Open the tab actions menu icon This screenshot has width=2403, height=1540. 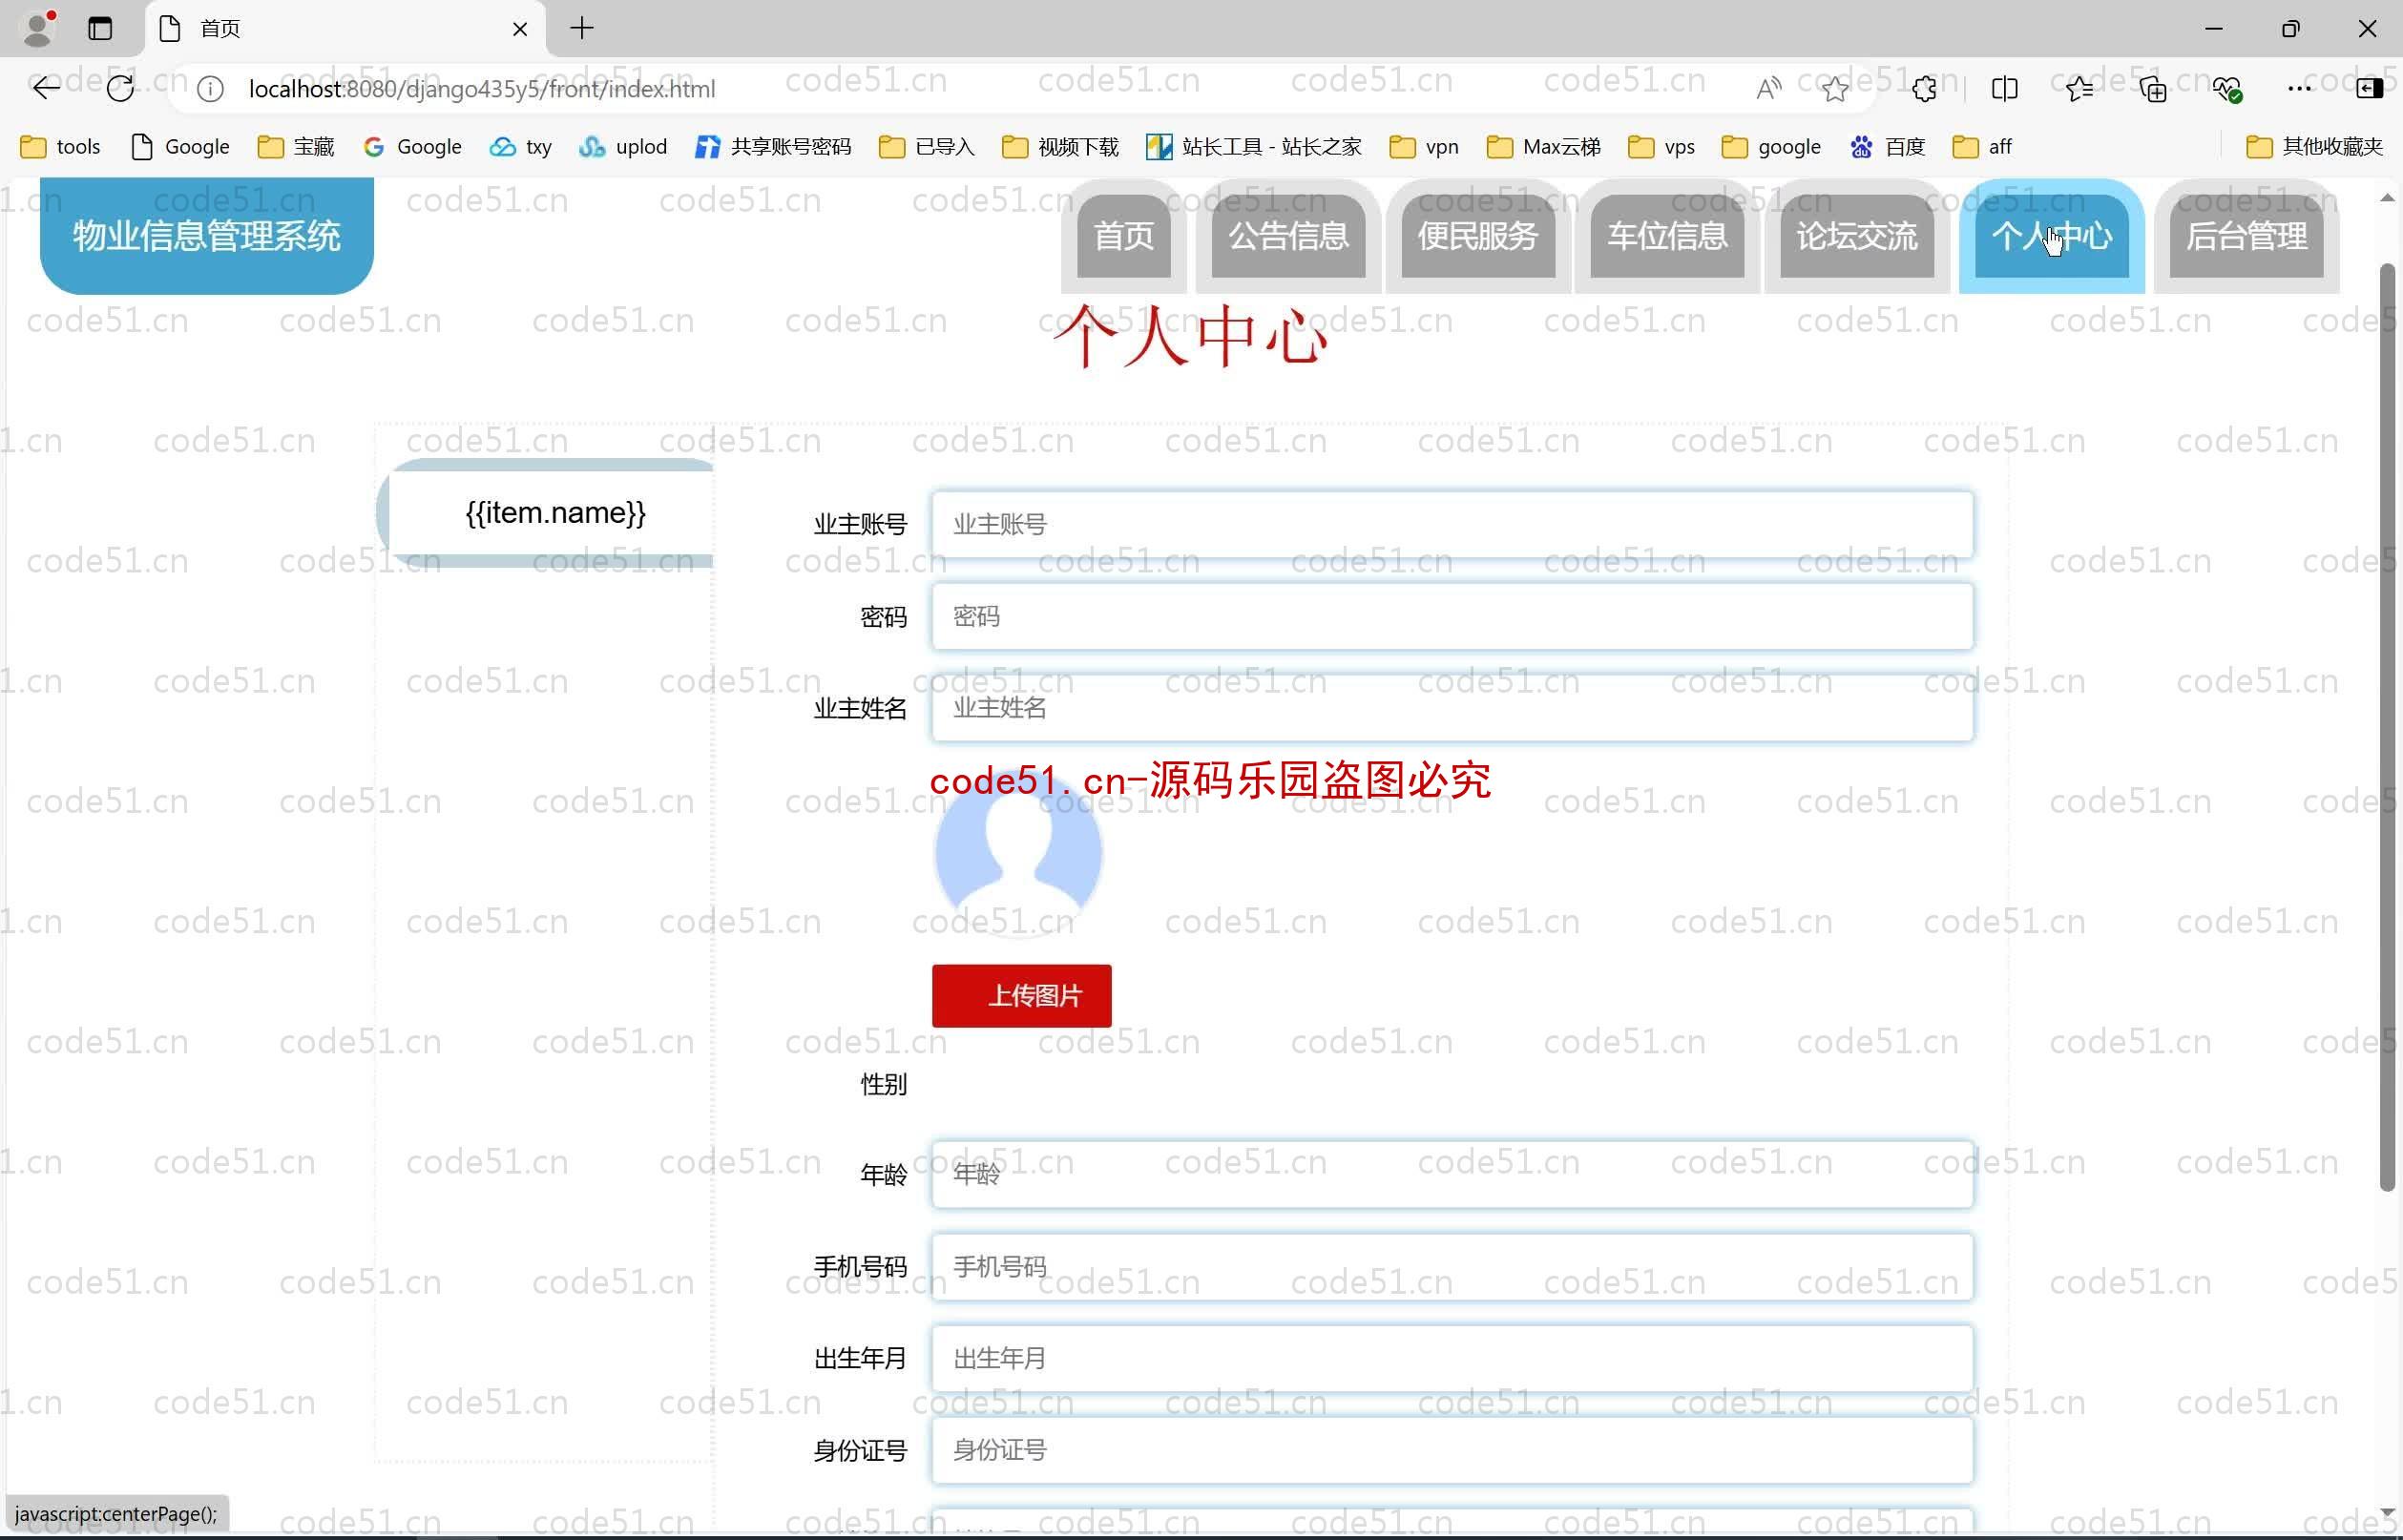click(100, 28)
